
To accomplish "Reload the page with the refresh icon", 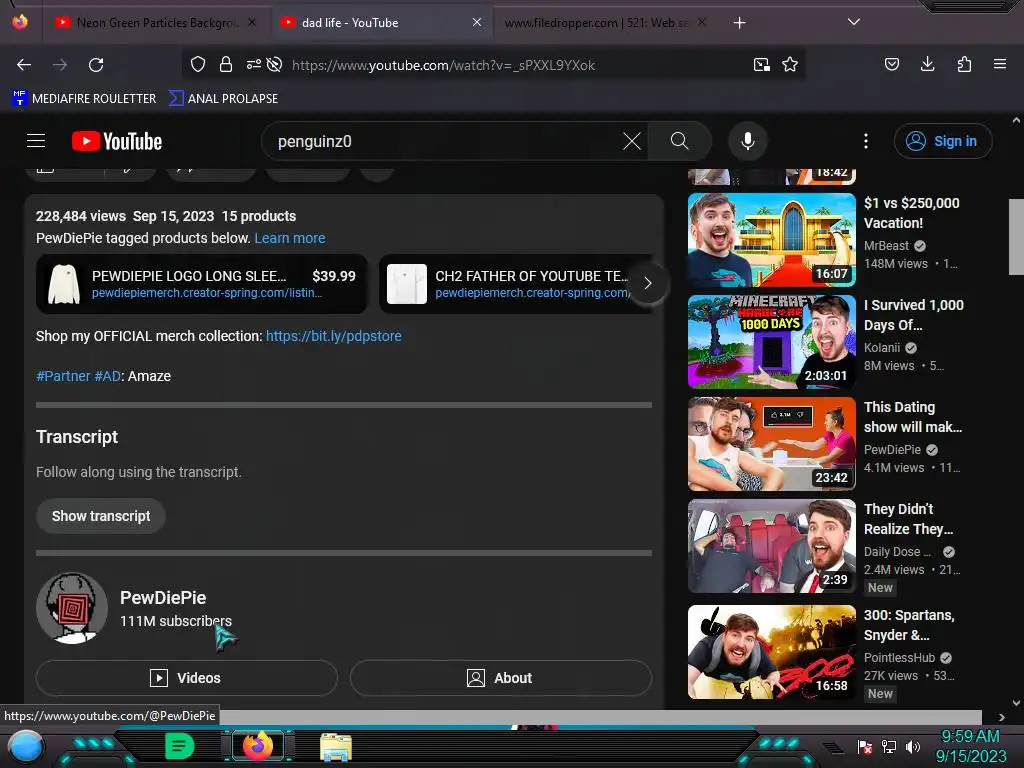I will [96, 65].
